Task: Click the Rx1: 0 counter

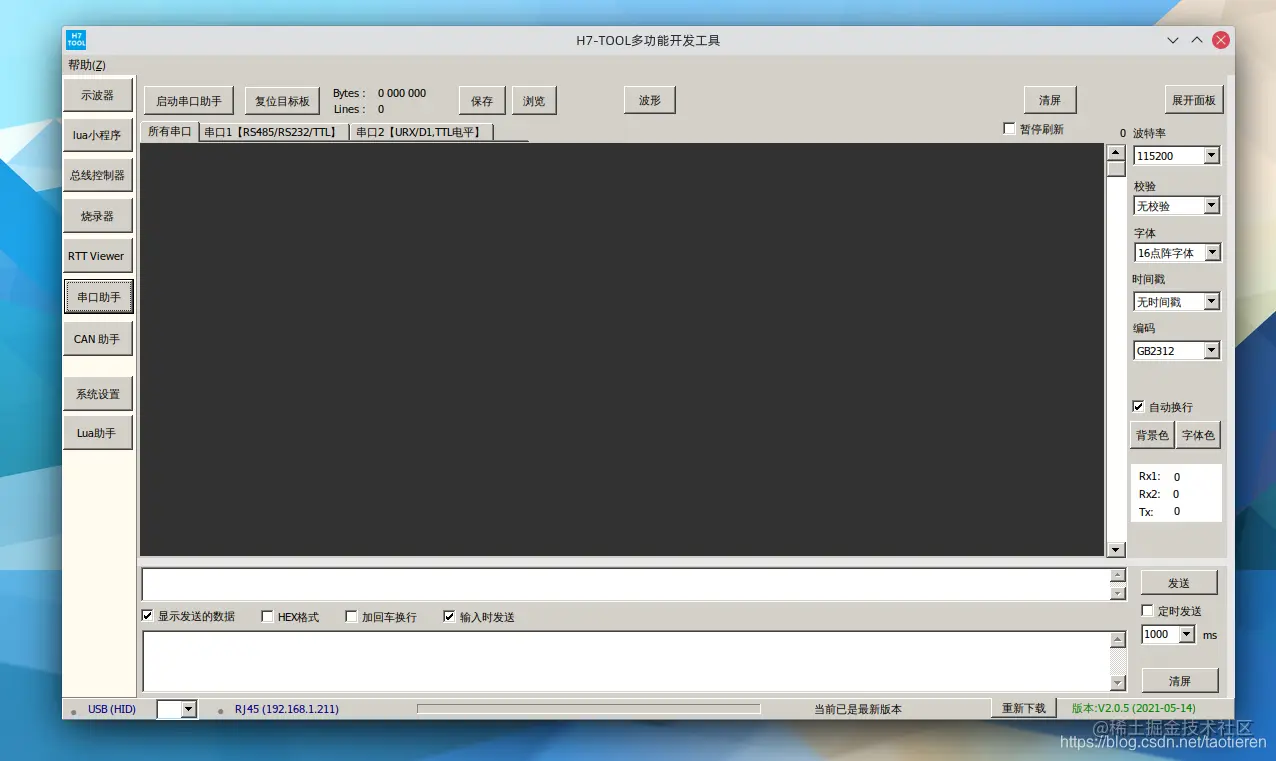Action: coord(1159,477)
